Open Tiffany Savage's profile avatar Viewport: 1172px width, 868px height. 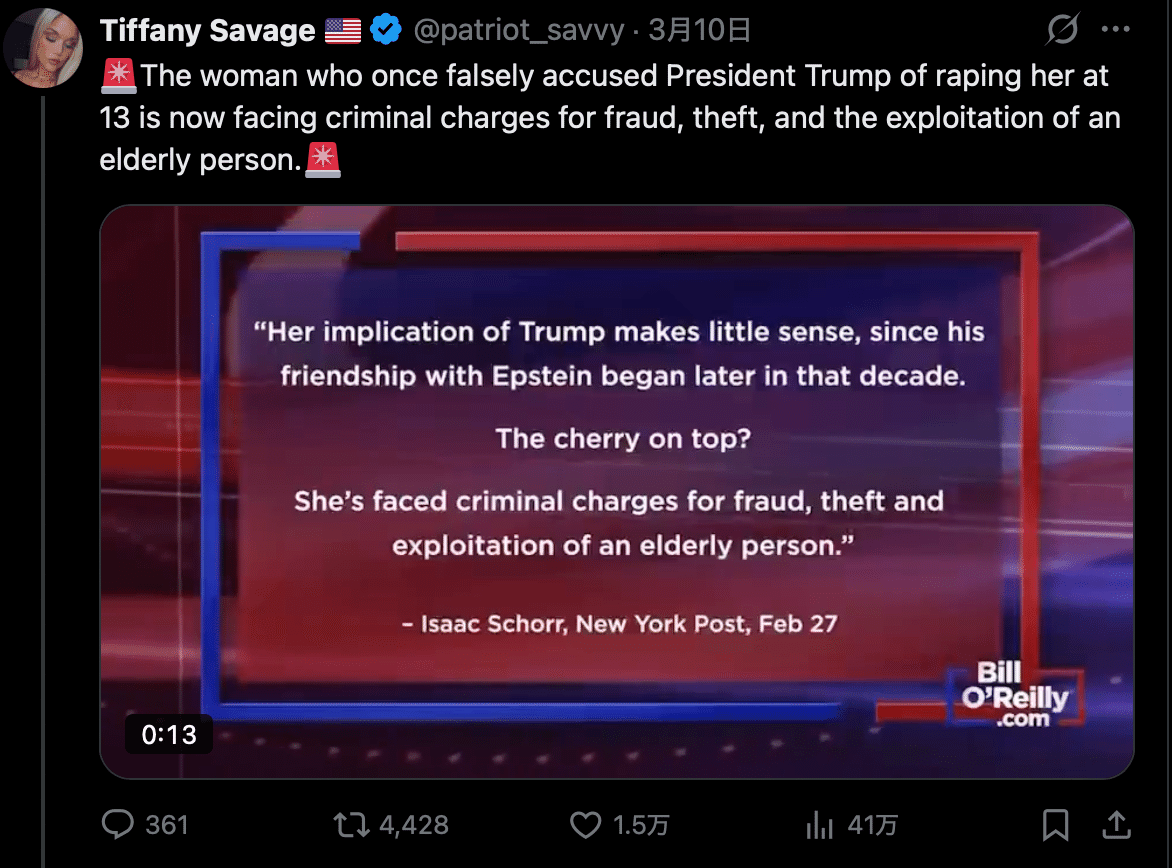pyautogui.click(x=43, y=45)
